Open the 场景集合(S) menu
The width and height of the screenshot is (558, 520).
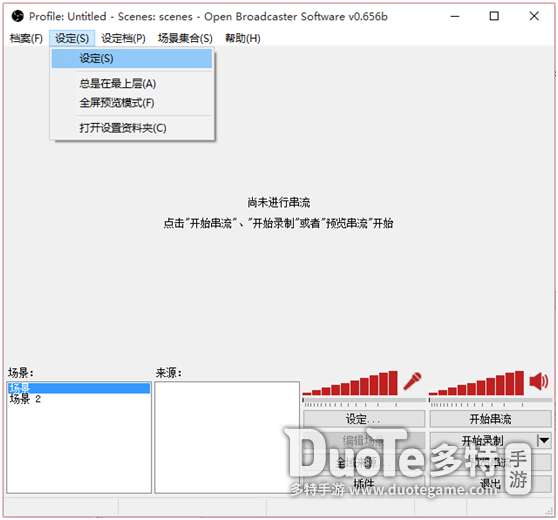[185, 38]
